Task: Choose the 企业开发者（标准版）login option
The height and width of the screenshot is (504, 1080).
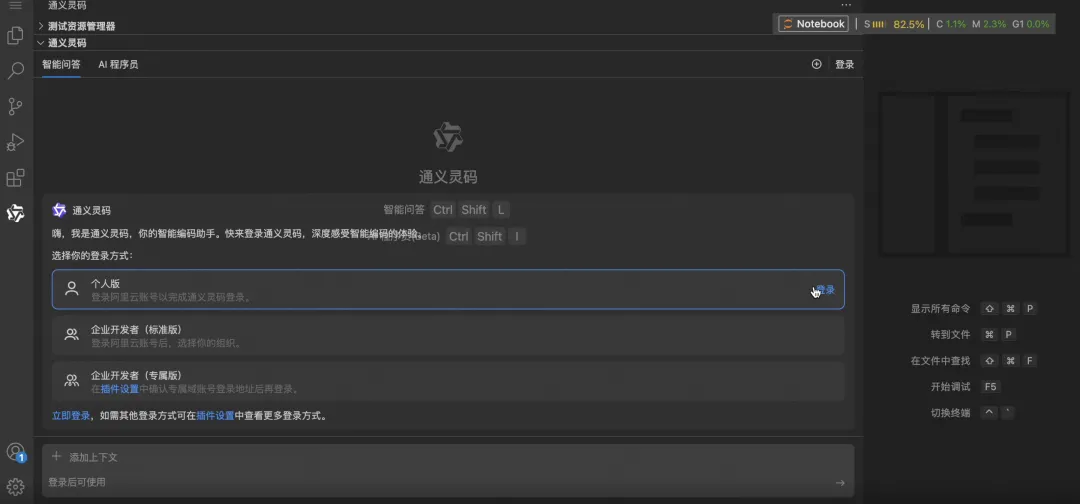Action: tap(448, 335)
